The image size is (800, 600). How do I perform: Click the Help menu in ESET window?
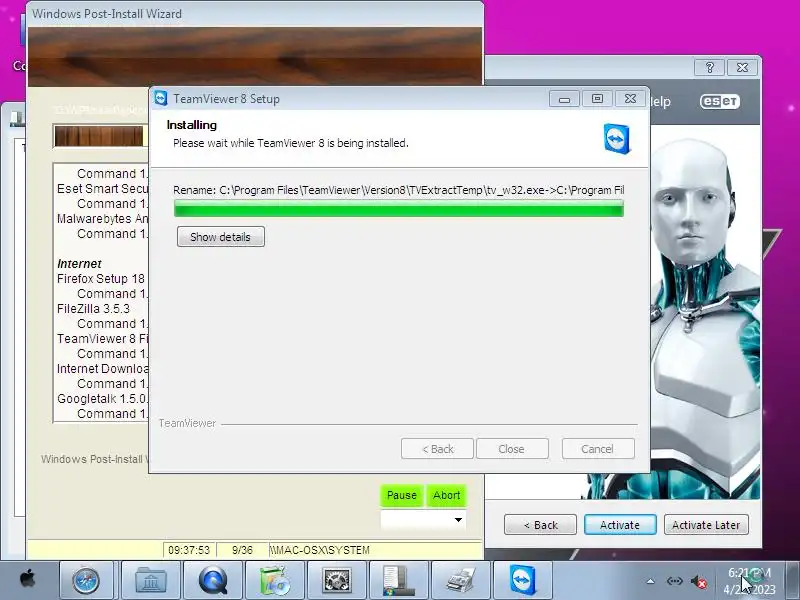coord(660,102)
